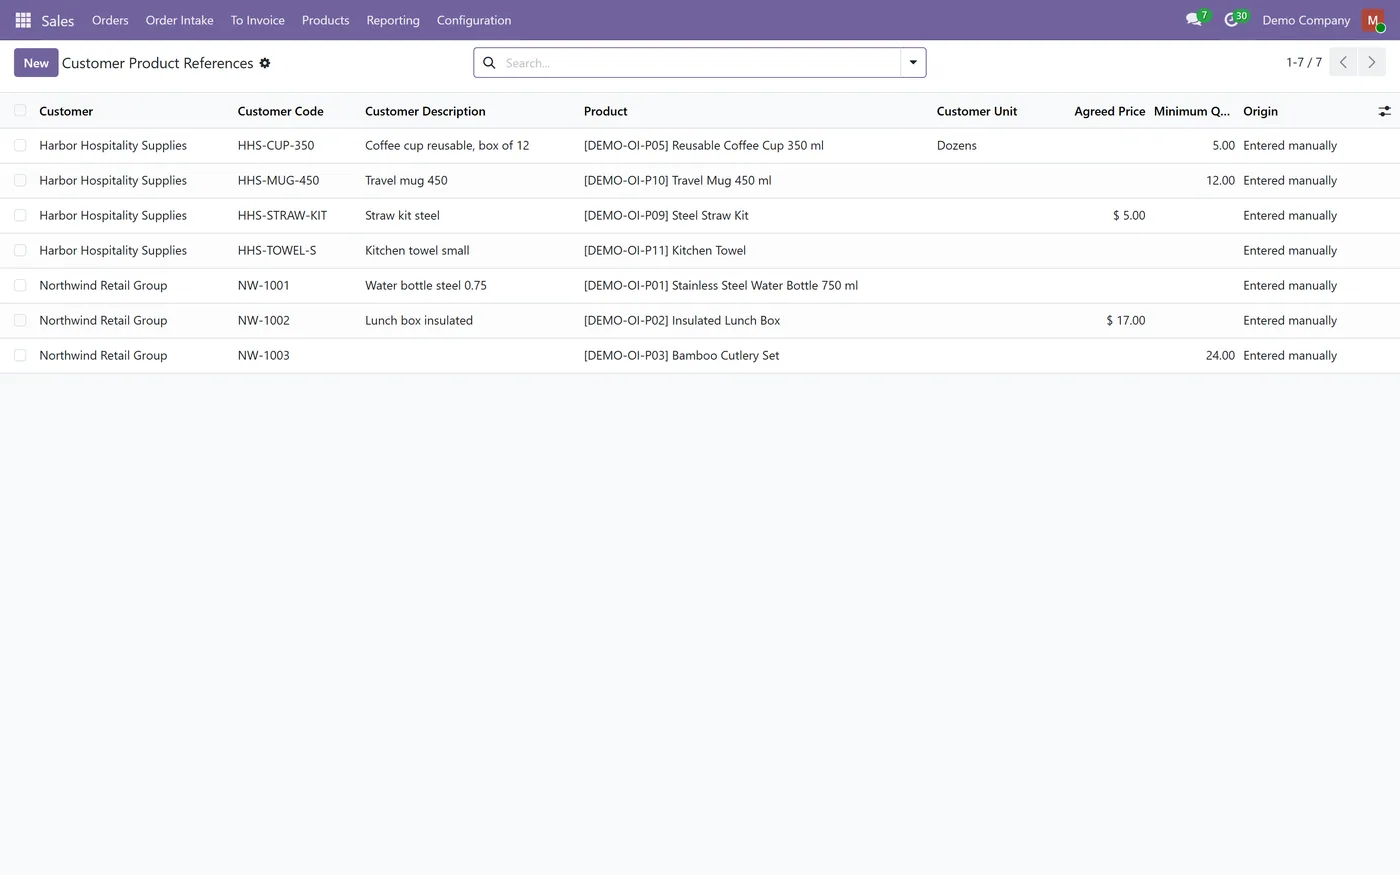Image resolution: width=1400 pixels, height=875 pixels.
Task: Click the 12.00 minimum quantity cell
Action: tap(1220, 181)
